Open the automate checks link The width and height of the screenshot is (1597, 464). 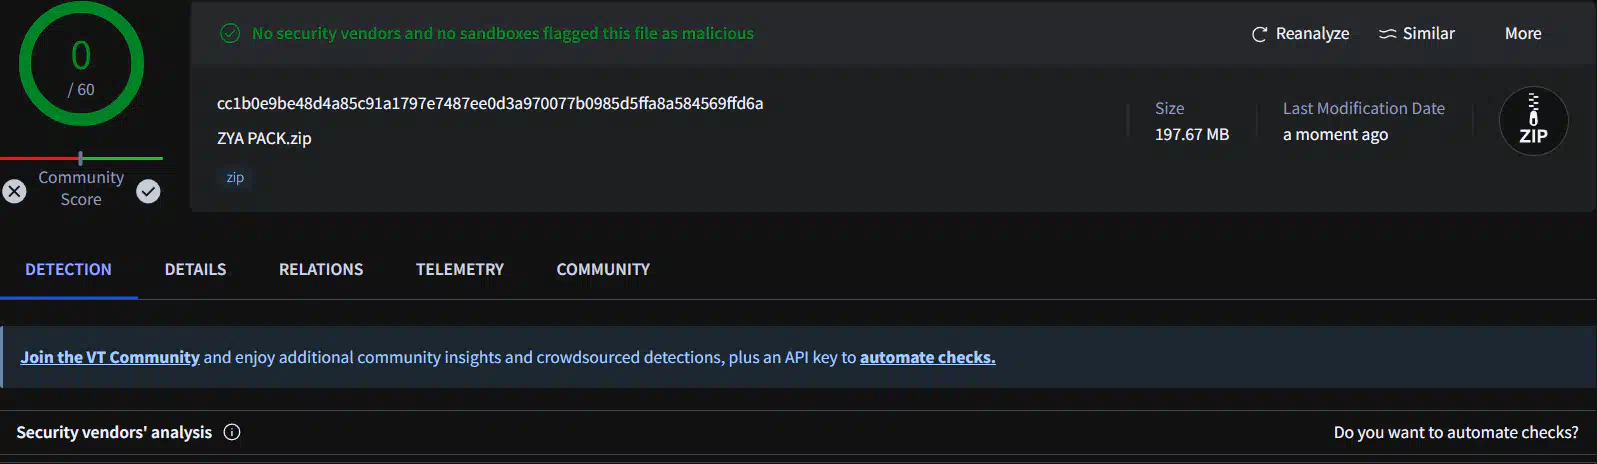coord(927,357)
